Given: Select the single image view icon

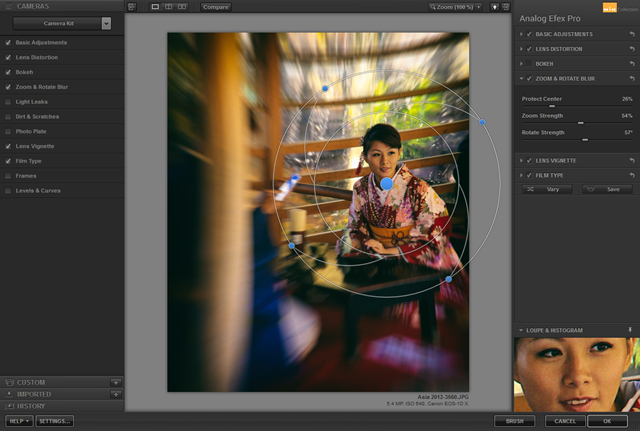Looking at the screenshot, I should click(155, 6).
